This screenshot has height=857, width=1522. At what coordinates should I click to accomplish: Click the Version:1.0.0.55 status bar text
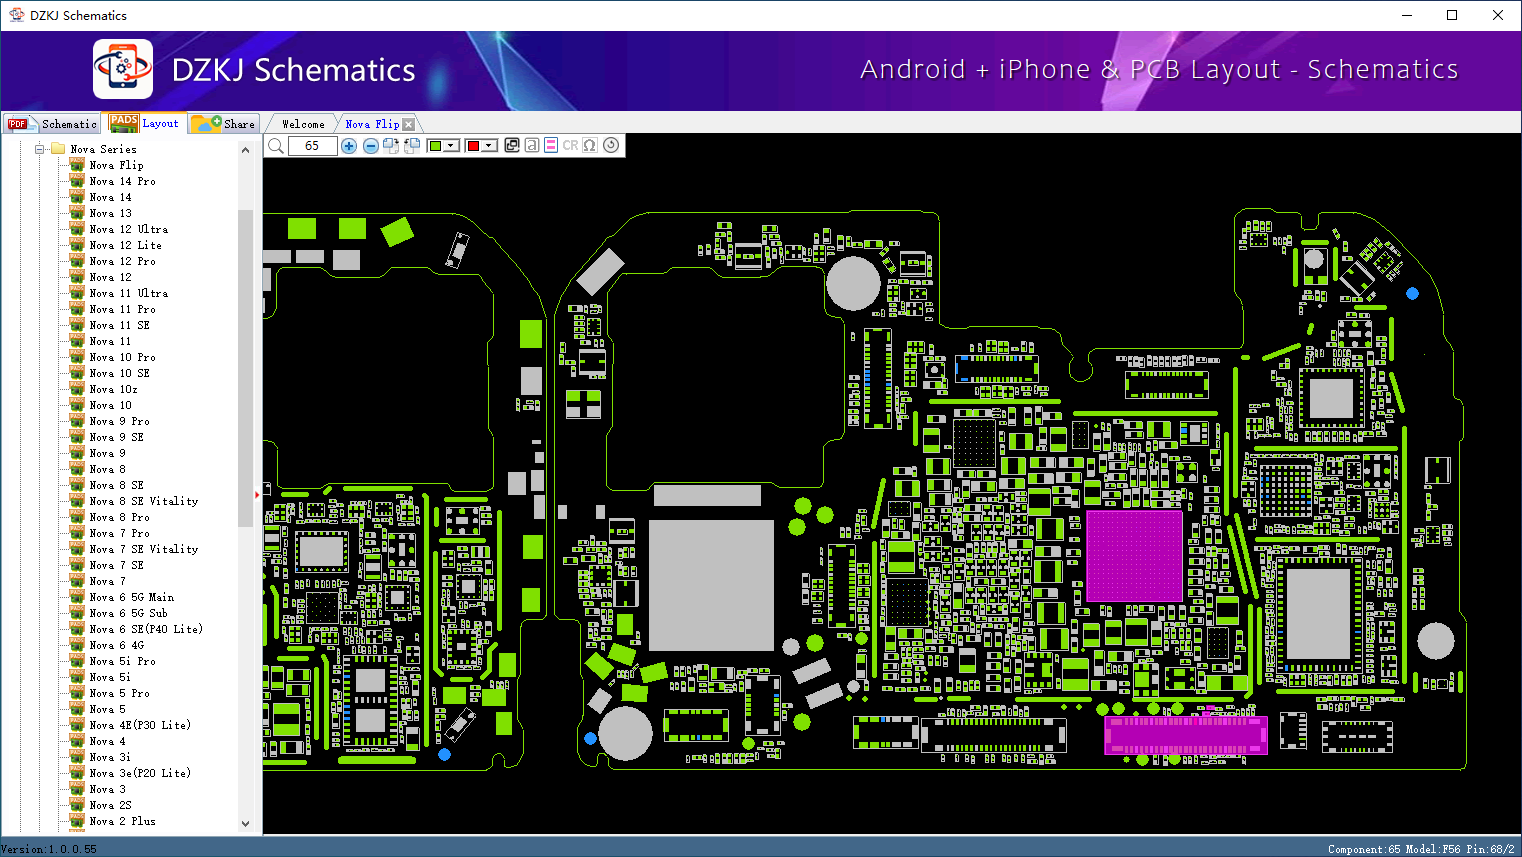tap(49, 849)
